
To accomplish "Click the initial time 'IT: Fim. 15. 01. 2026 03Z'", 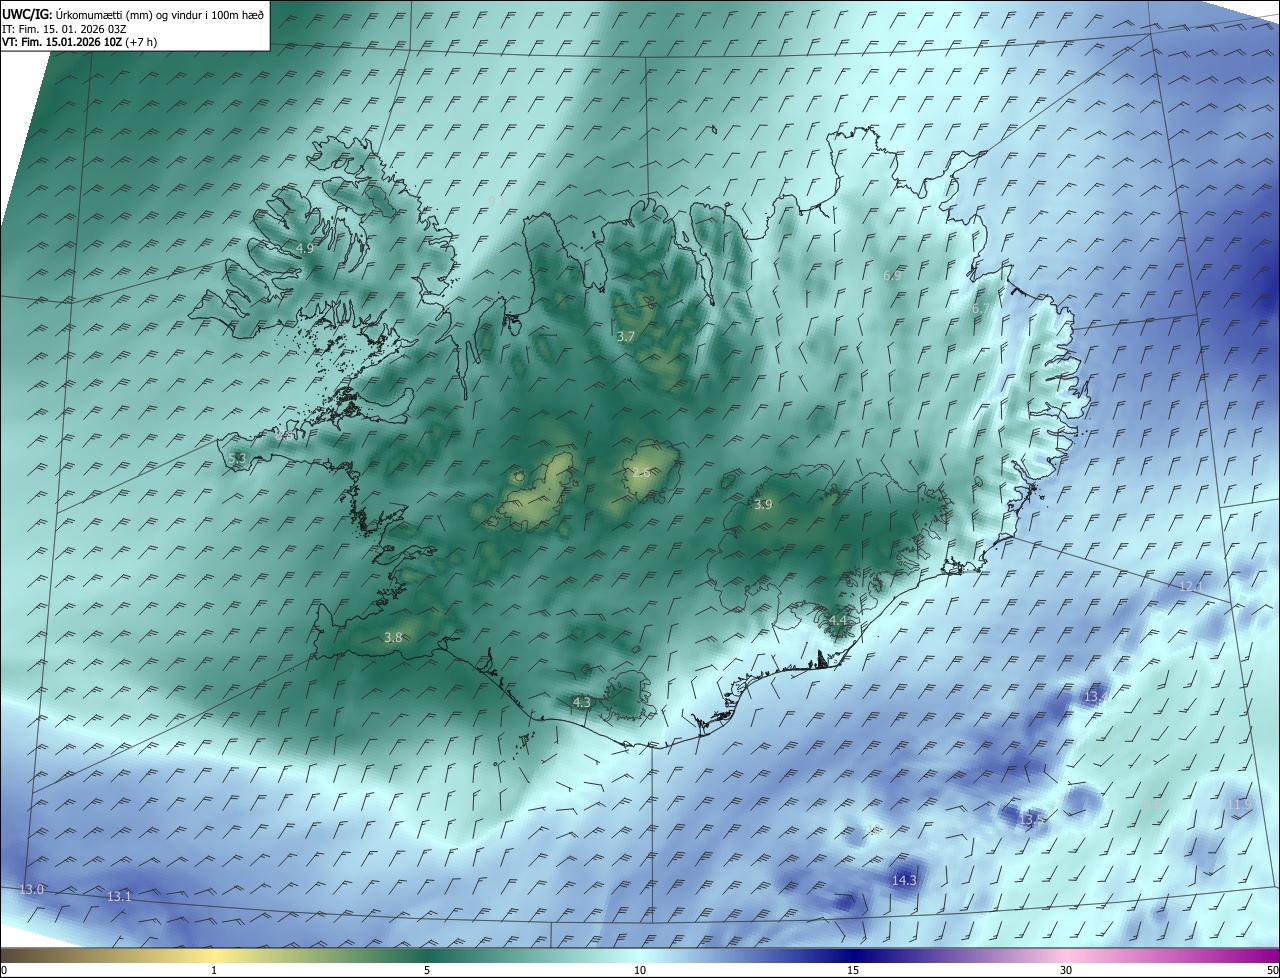I will [x=63, y=29].
